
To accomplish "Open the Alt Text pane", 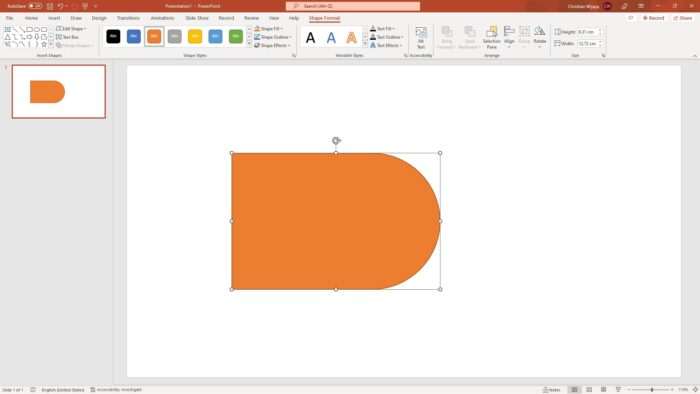I will pyautogui.click(x=421, y=37).
